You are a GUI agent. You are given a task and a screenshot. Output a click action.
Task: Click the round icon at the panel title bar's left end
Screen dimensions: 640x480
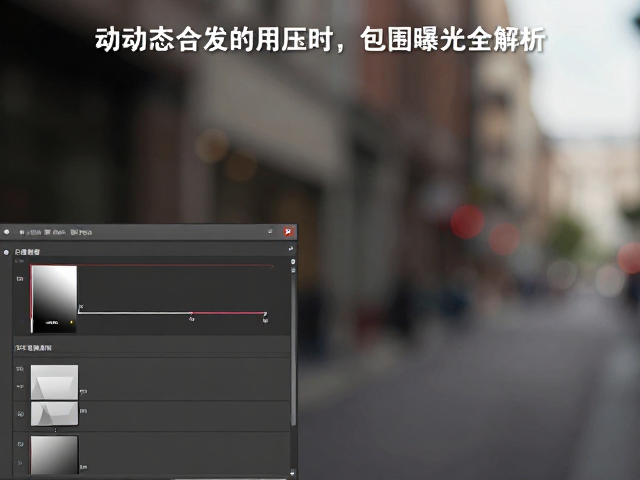(7, 232)
